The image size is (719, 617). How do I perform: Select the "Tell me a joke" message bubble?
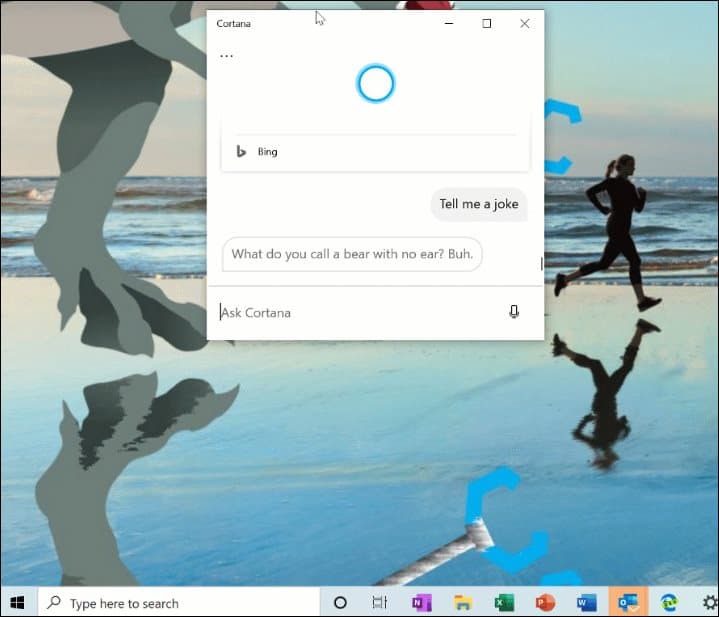(479, 204)
